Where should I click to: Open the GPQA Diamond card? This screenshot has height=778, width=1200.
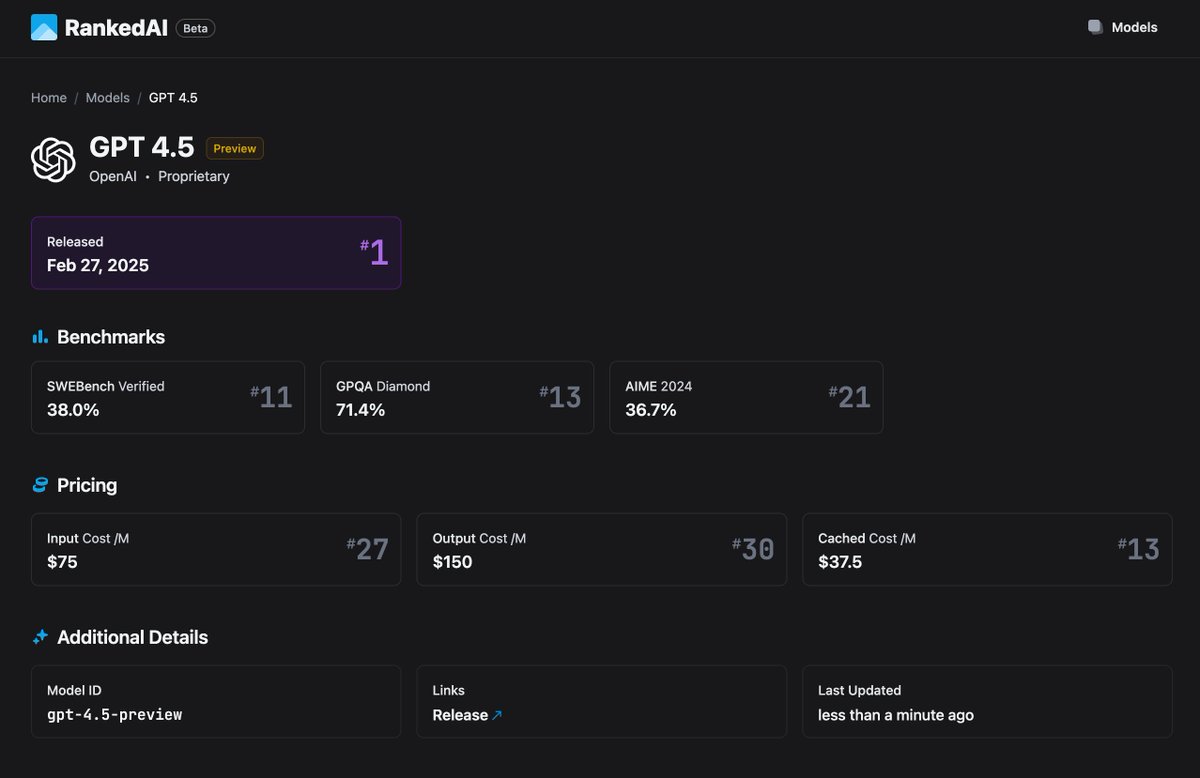457,397
